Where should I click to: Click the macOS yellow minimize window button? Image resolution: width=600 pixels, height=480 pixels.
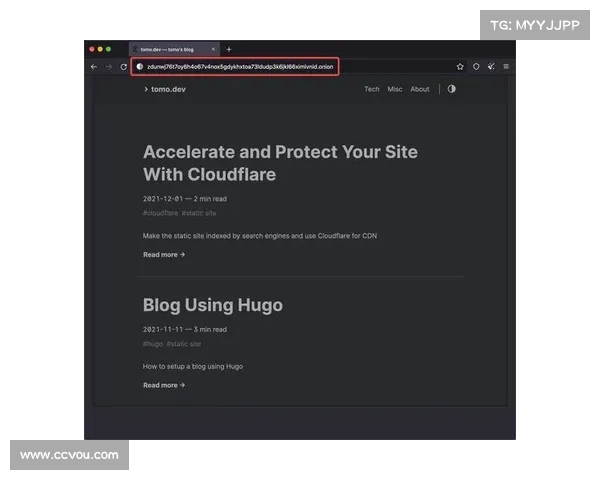tap(100, 49)
